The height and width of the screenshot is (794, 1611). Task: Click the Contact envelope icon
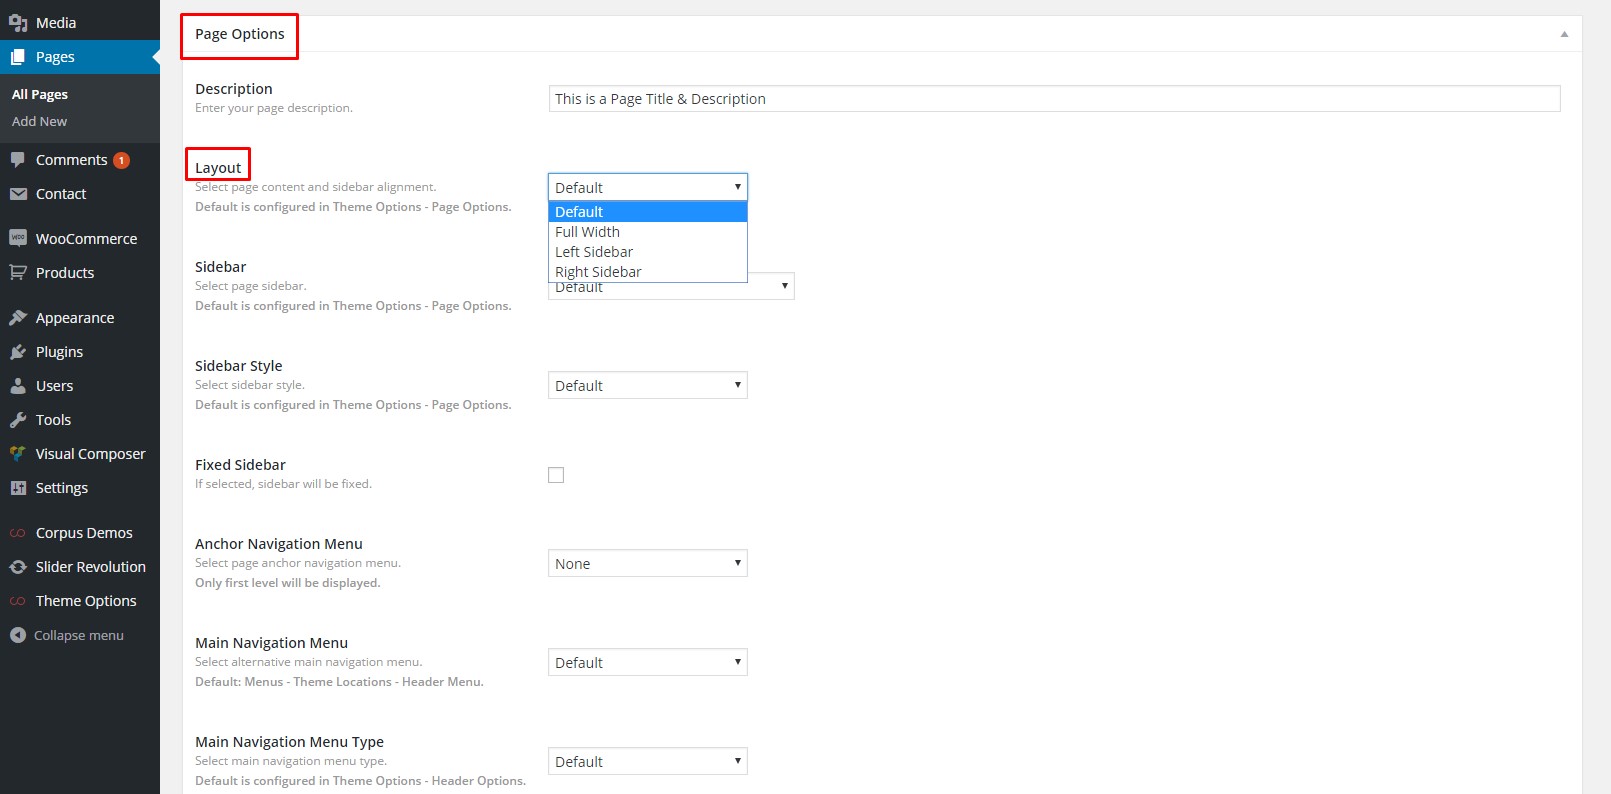(x=18, y=194)
